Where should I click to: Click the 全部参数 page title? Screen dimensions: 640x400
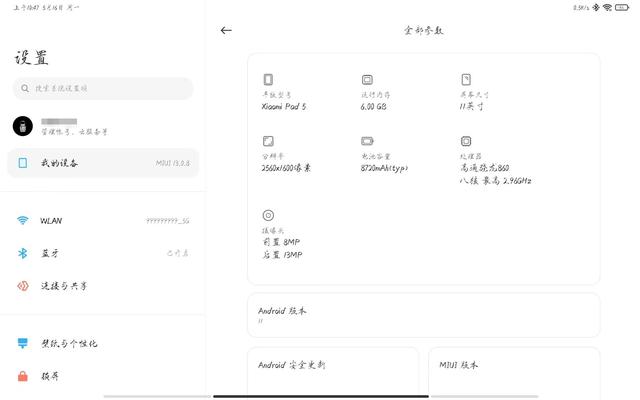tap(424, 31)
